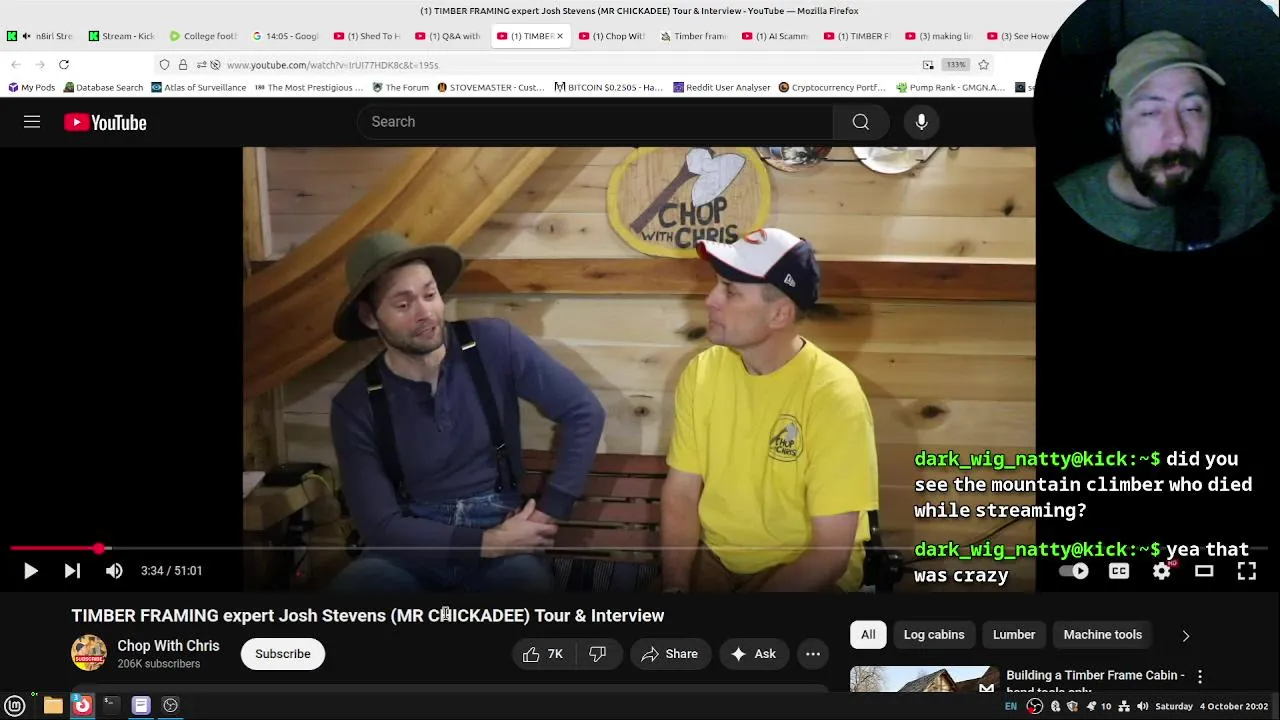This screenshot has width=1280, height=720.
Task: Go forward in Firefox history
Action: click(x=40, y=65)
